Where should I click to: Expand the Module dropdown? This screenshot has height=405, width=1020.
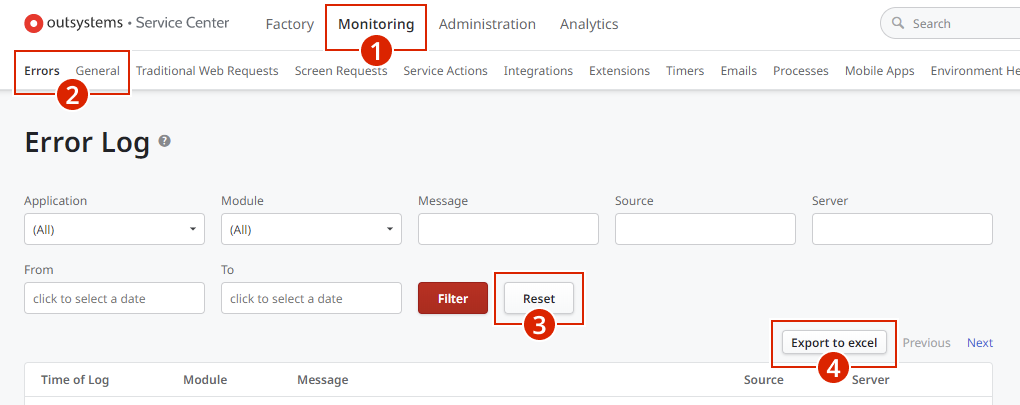pyautogui.click(x=312, y=229)
